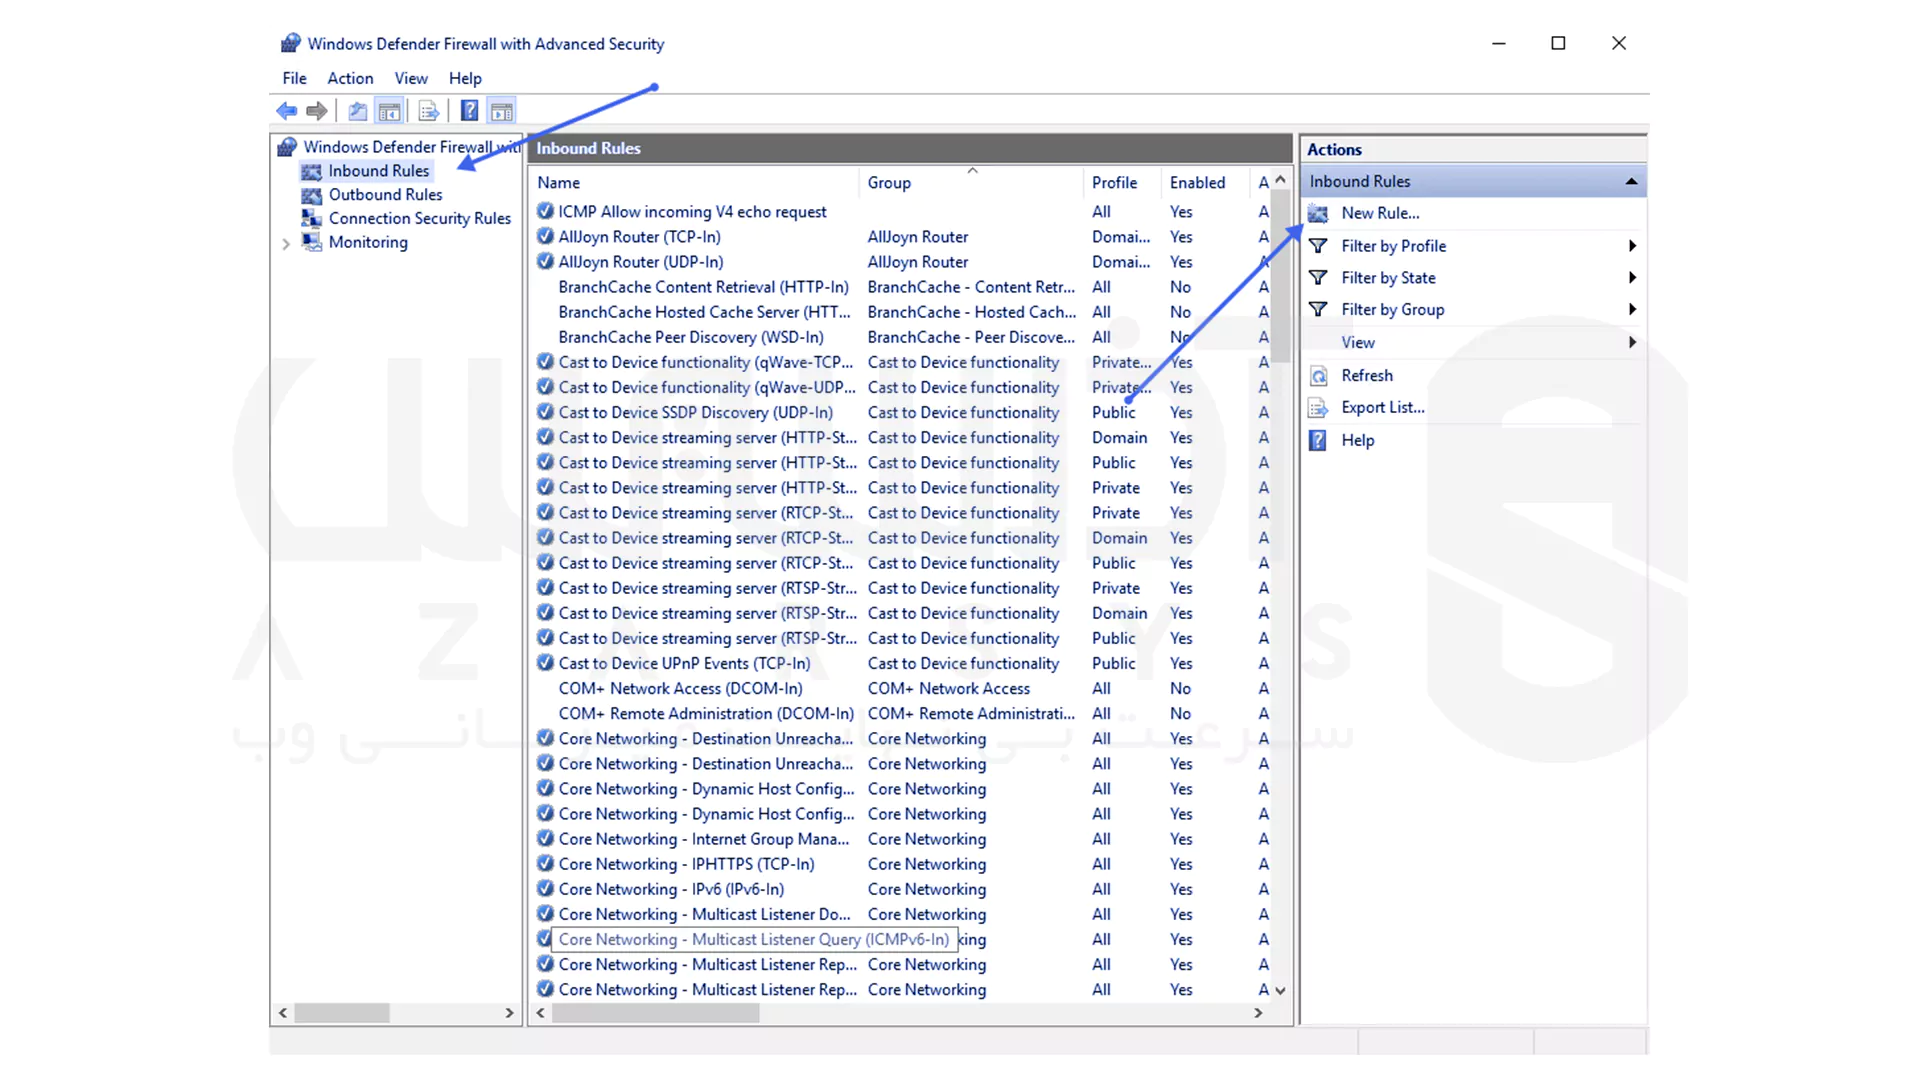1920x1080 pixels.
Task: Open the File menu
Action: [x=294, y=78]
